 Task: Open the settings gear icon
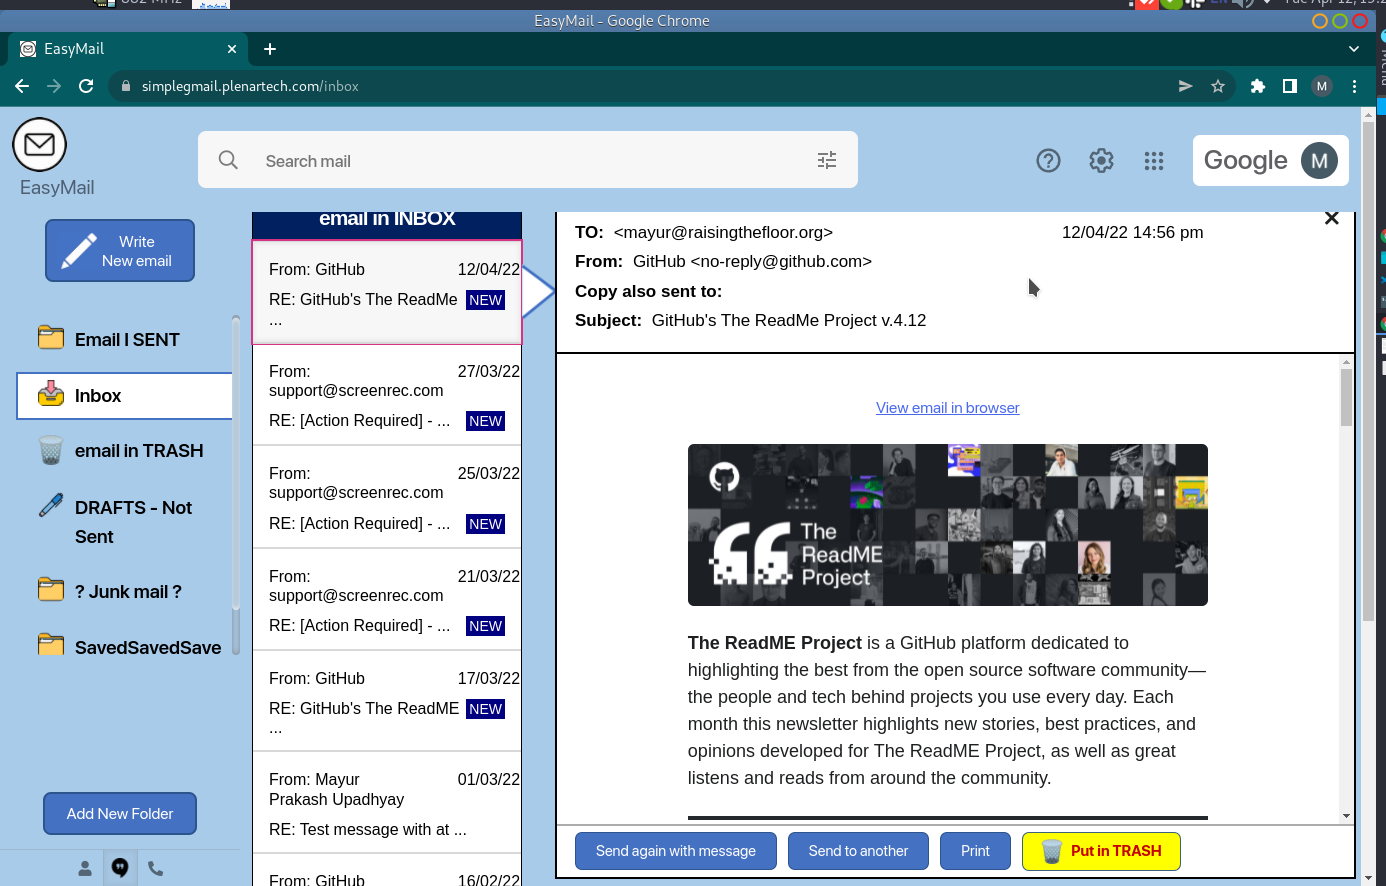click(x=1101, y=160)
